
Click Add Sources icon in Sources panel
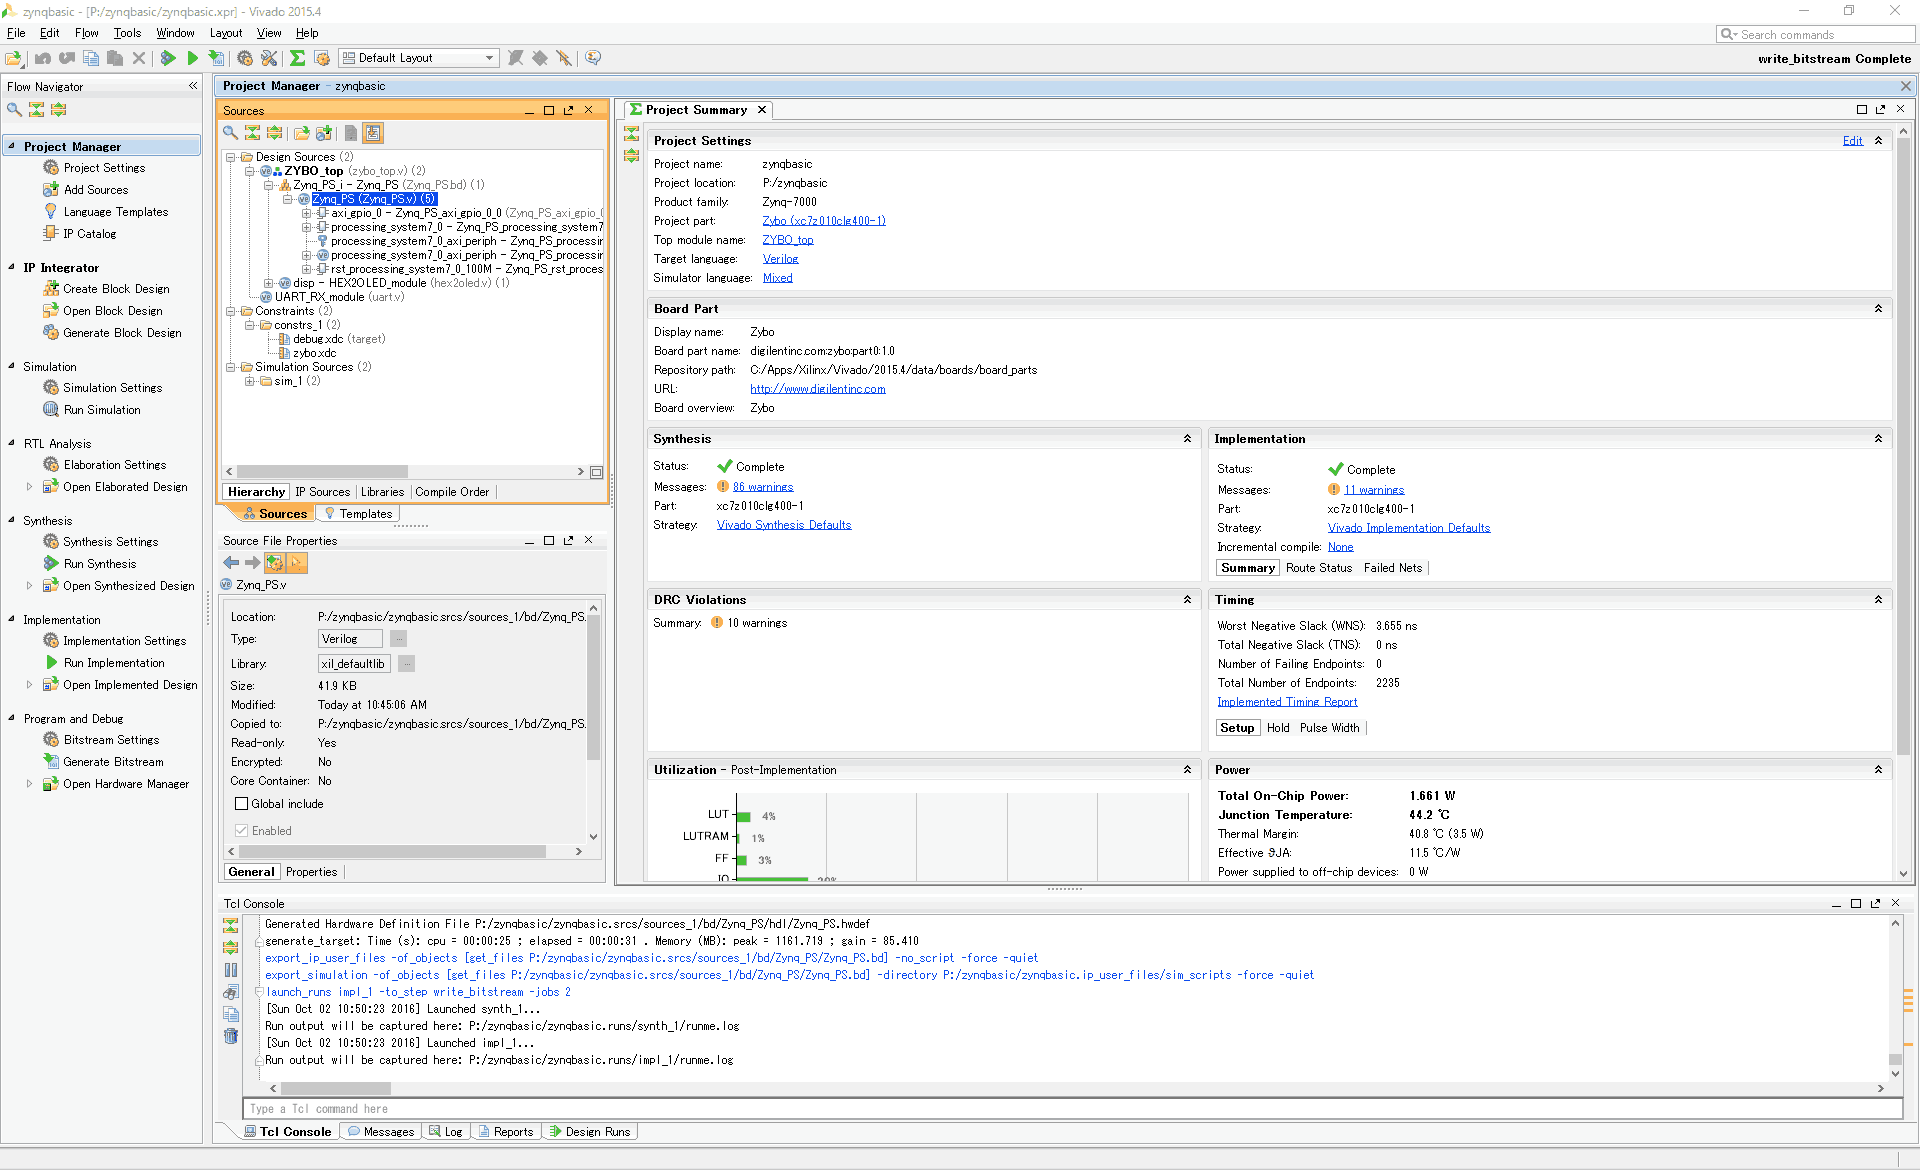324,133
